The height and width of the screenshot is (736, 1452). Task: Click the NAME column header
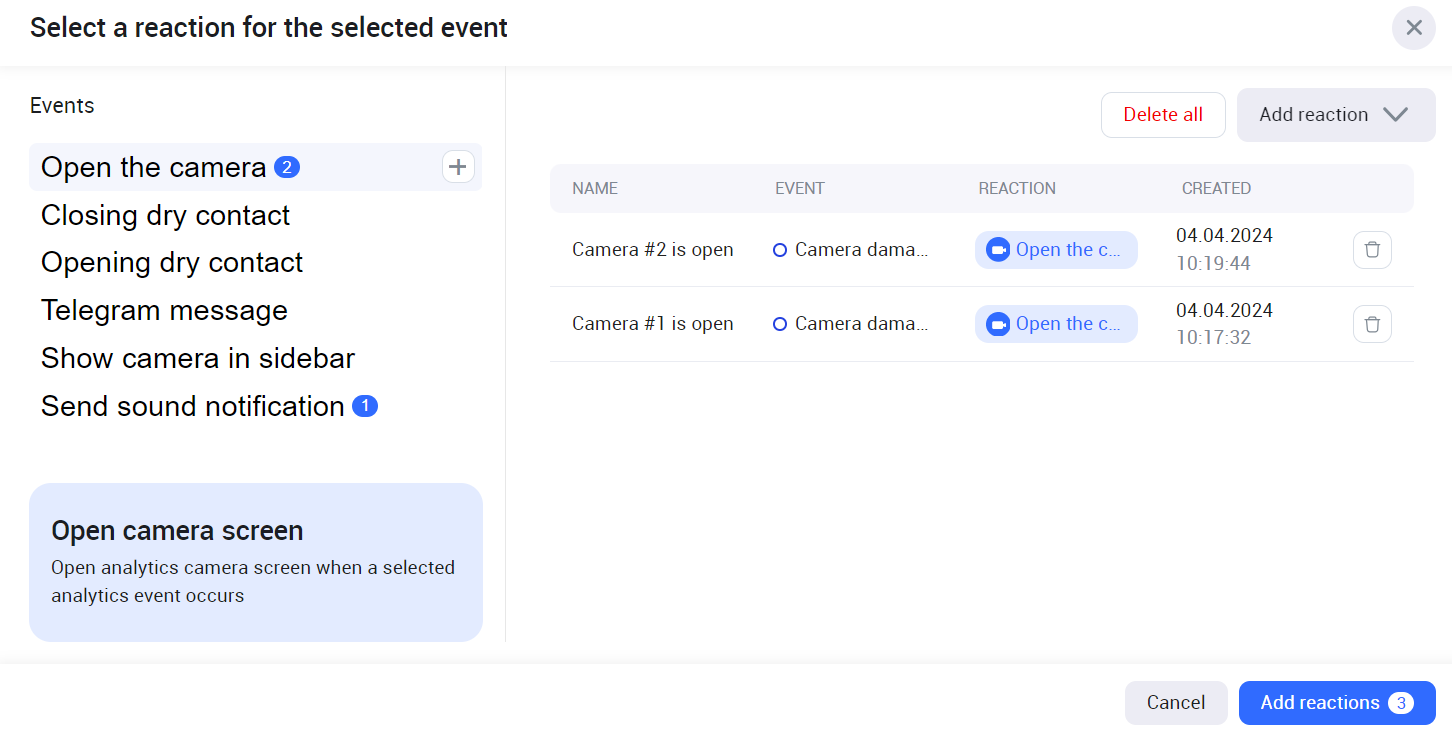pos(594,188)
